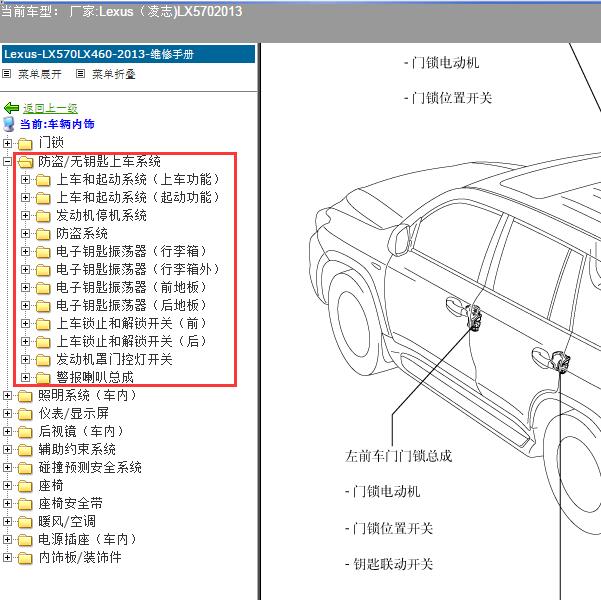Image resolution: width=601 pixels, height=600 pixels.
Task: Click the 菜单展开 button text
Action: point(39,74)
